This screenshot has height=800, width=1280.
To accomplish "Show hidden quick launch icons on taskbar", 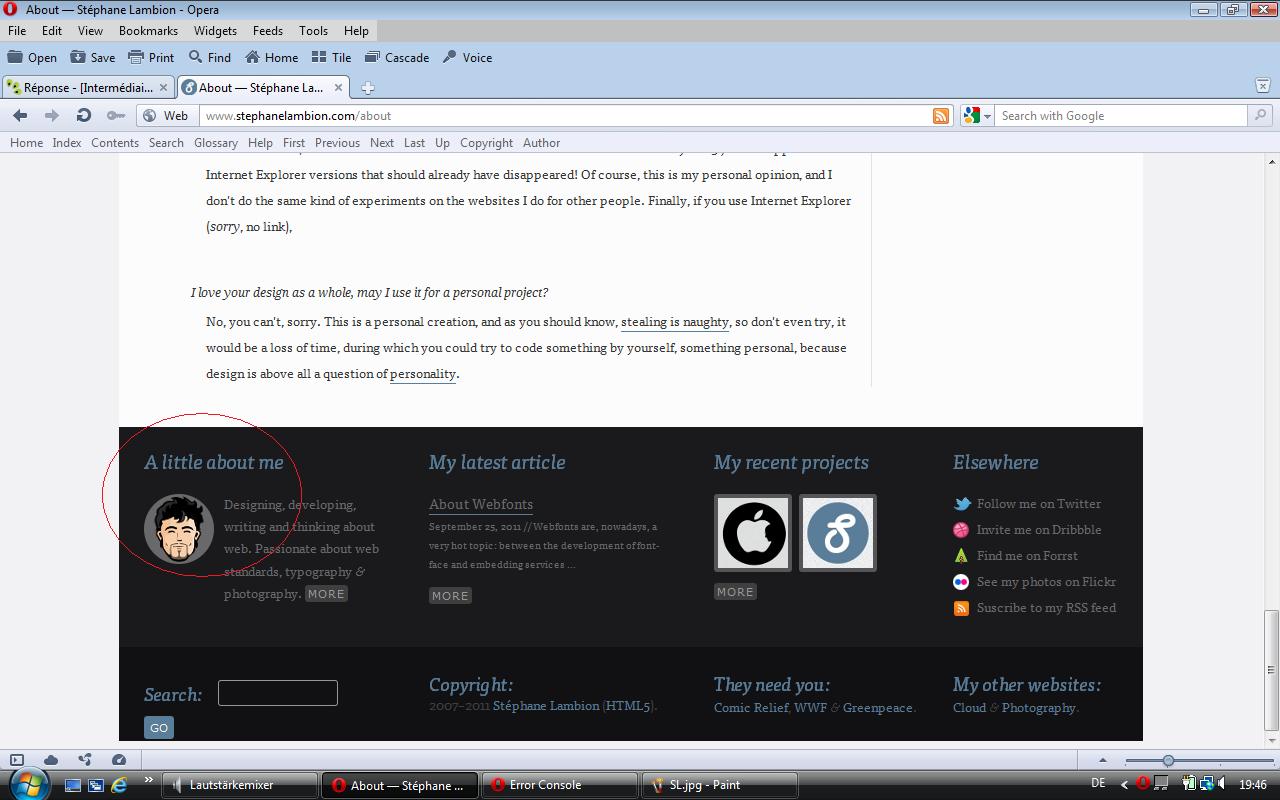I will tap(149, 780).
